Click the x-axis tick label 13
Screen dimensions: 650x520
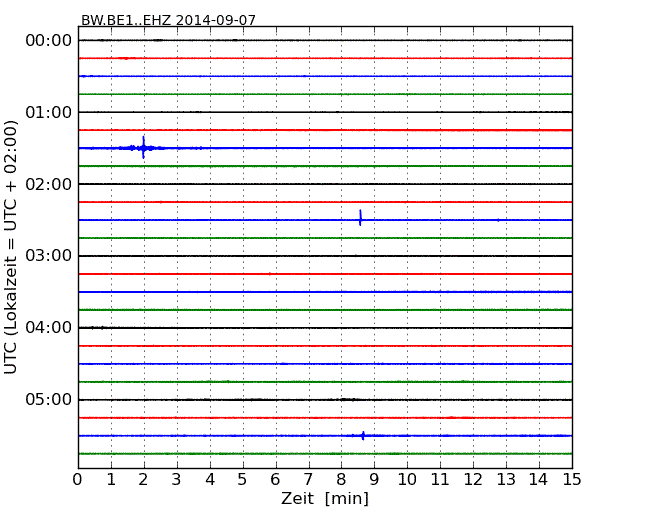pos(506,480)
